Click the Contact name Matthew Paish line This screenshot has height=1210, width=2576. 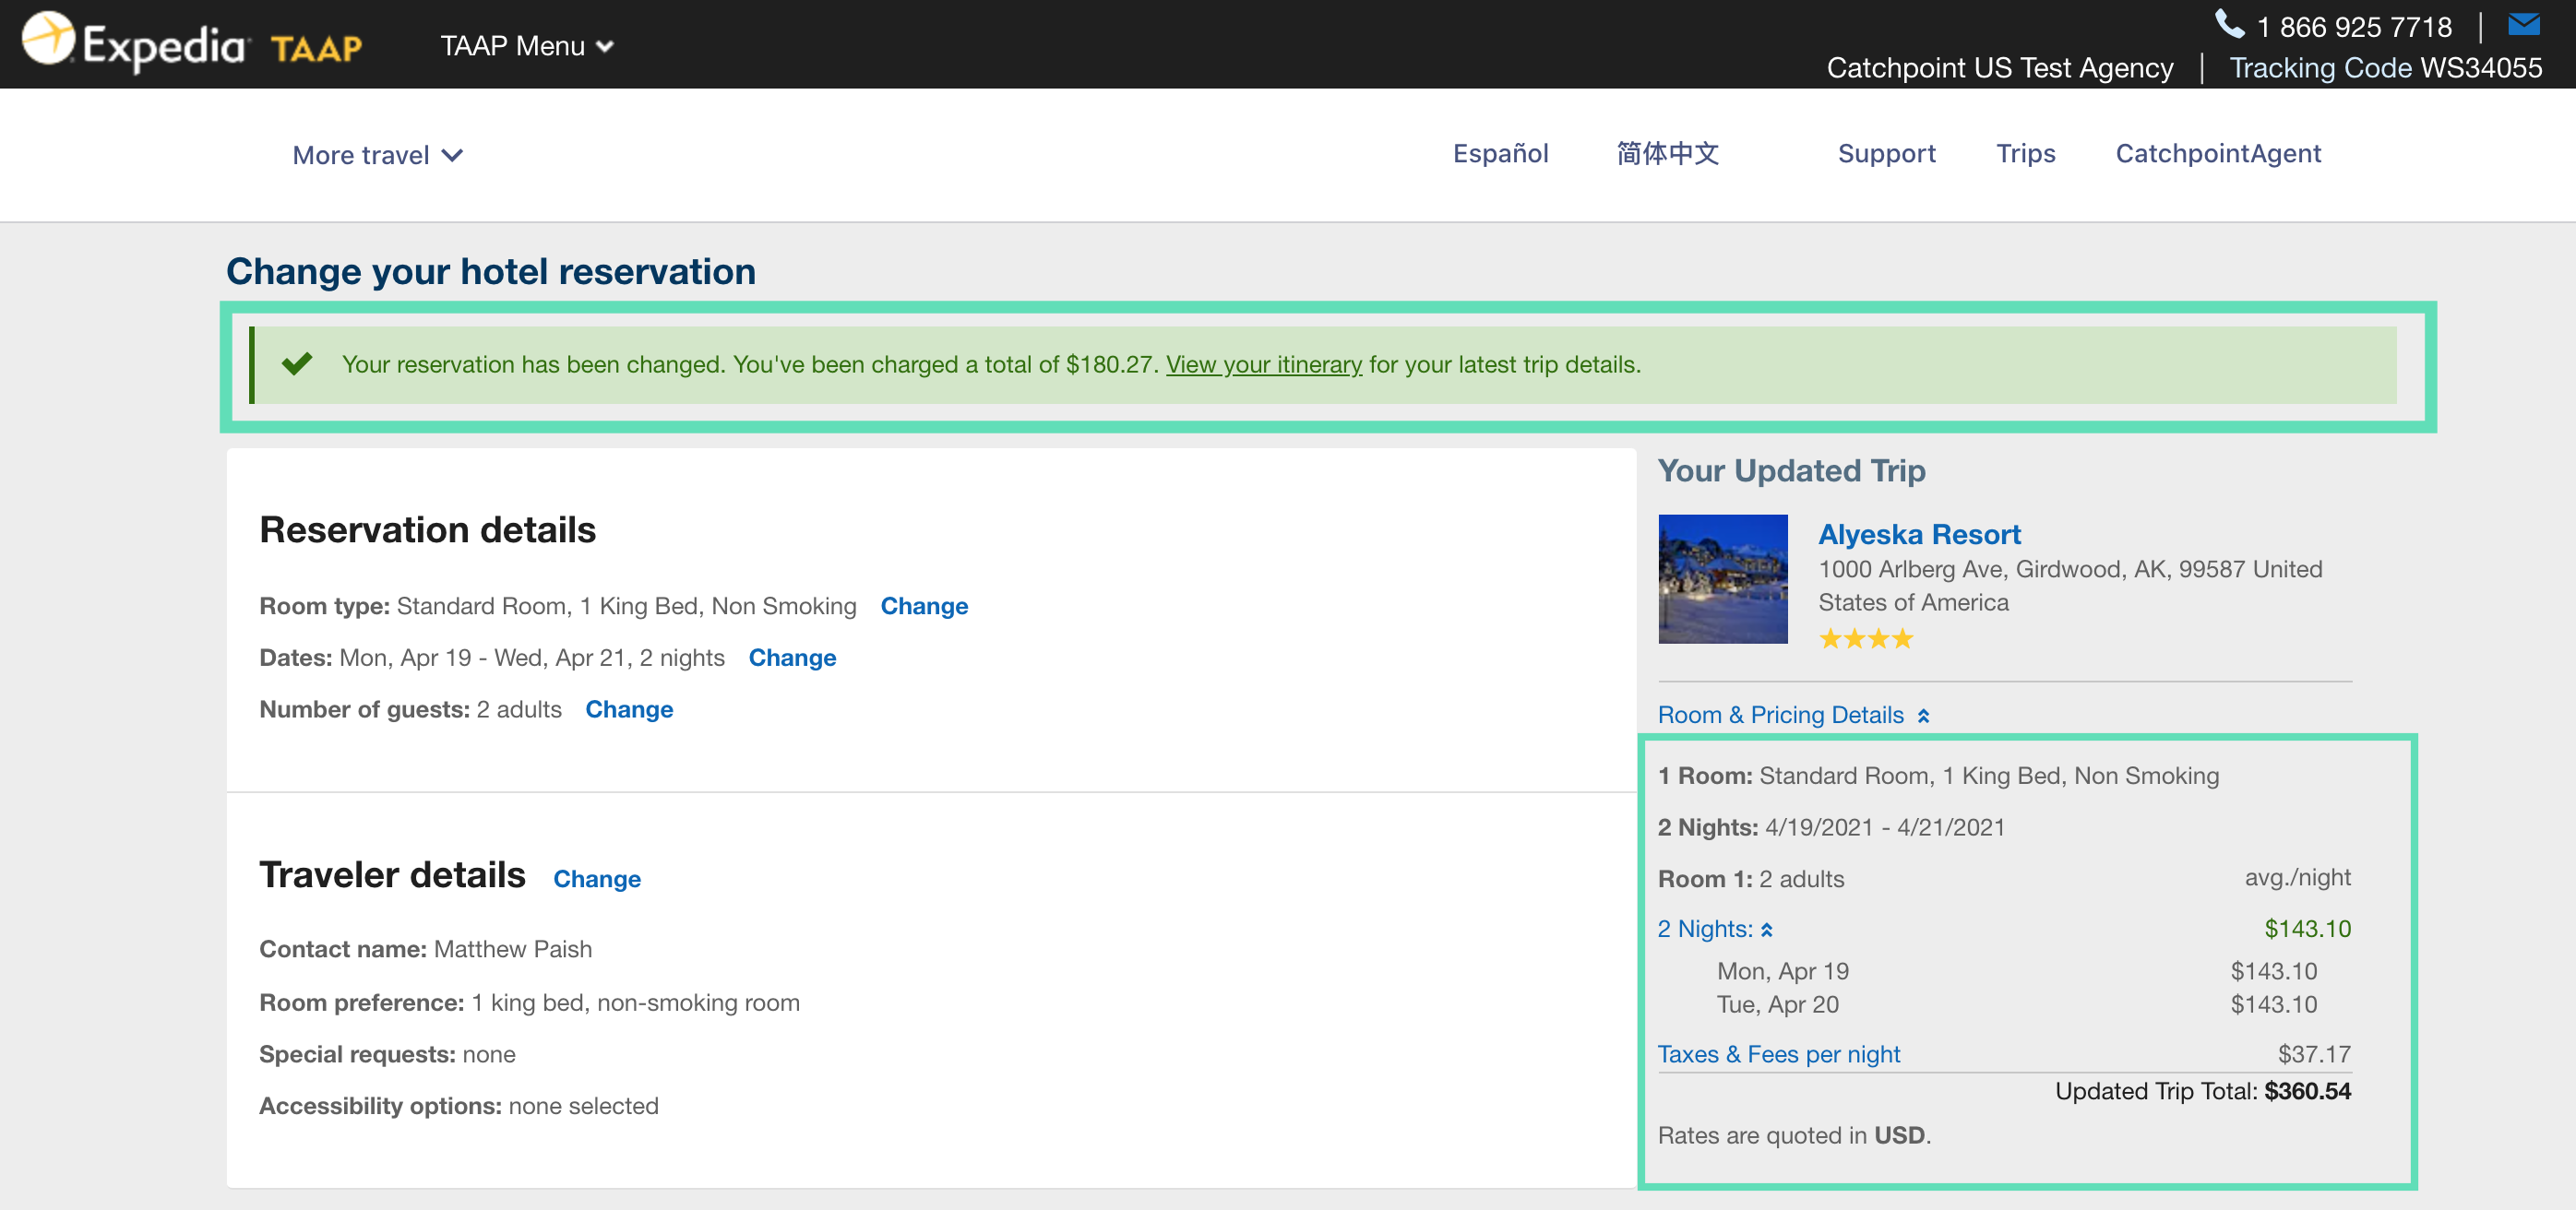[425, 949]
